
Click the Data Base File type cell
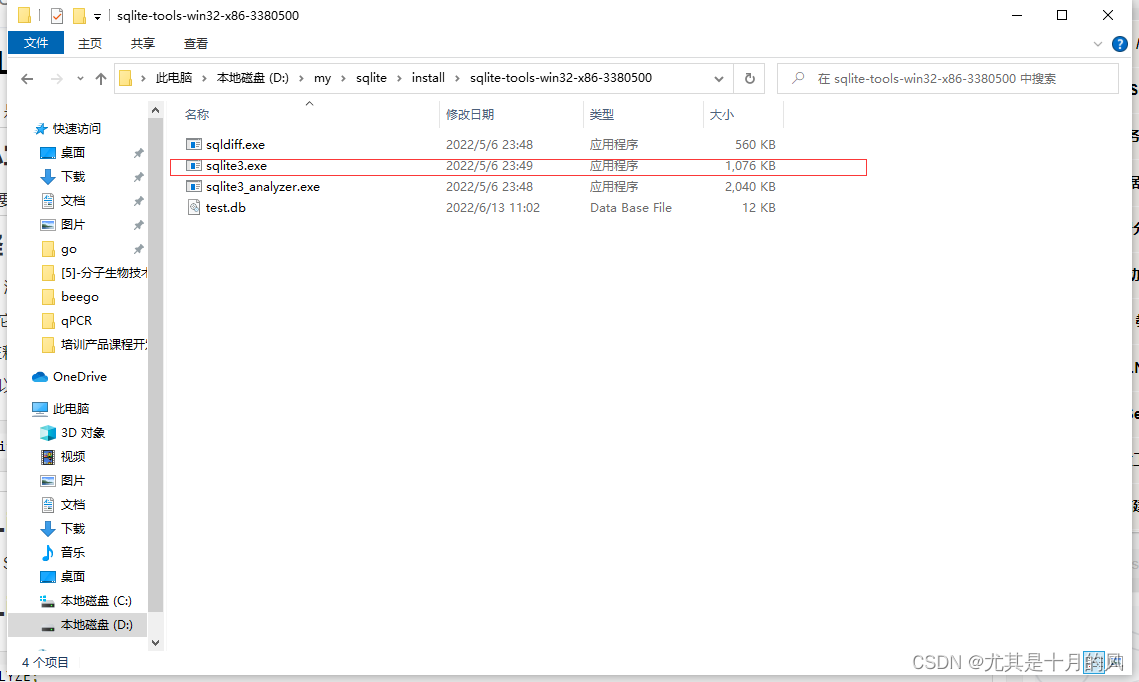[631, 208]
